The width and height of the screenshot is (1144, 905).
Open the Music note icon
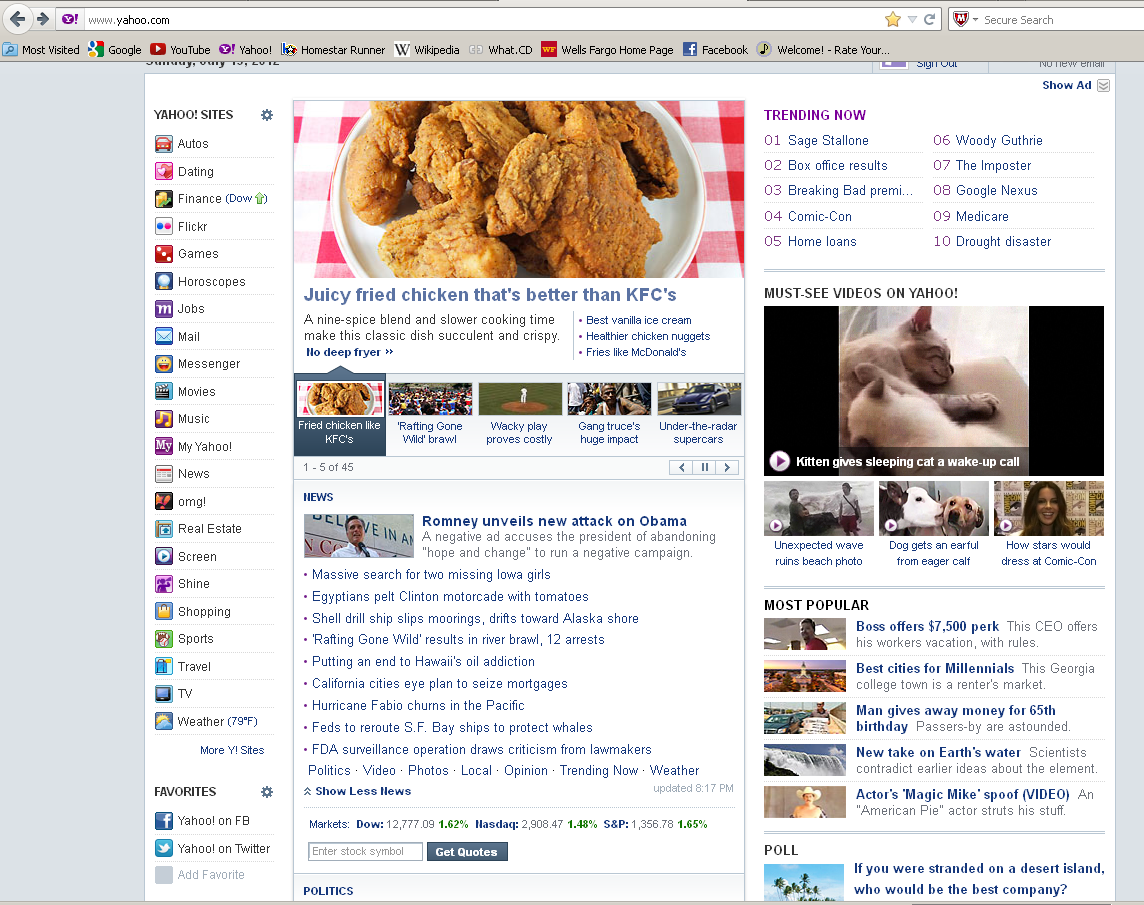[163, 419]
